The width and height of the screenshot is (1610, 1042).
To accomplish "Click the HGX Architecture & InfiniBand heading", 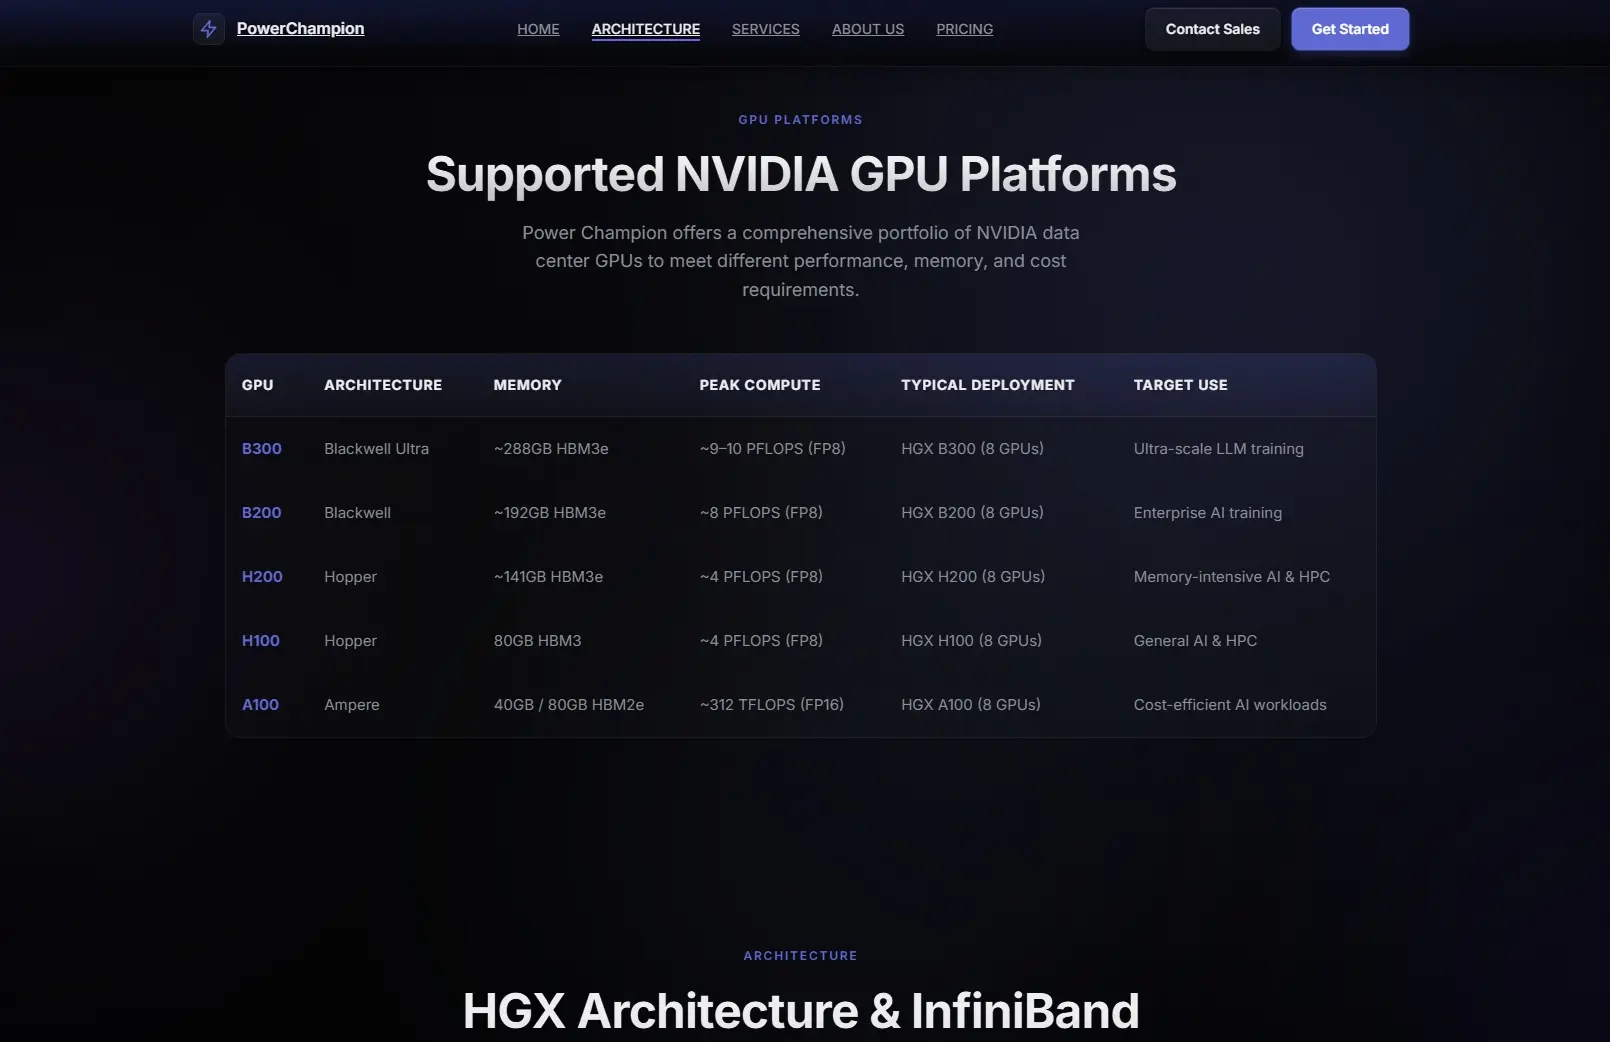I will (801, 1010).
